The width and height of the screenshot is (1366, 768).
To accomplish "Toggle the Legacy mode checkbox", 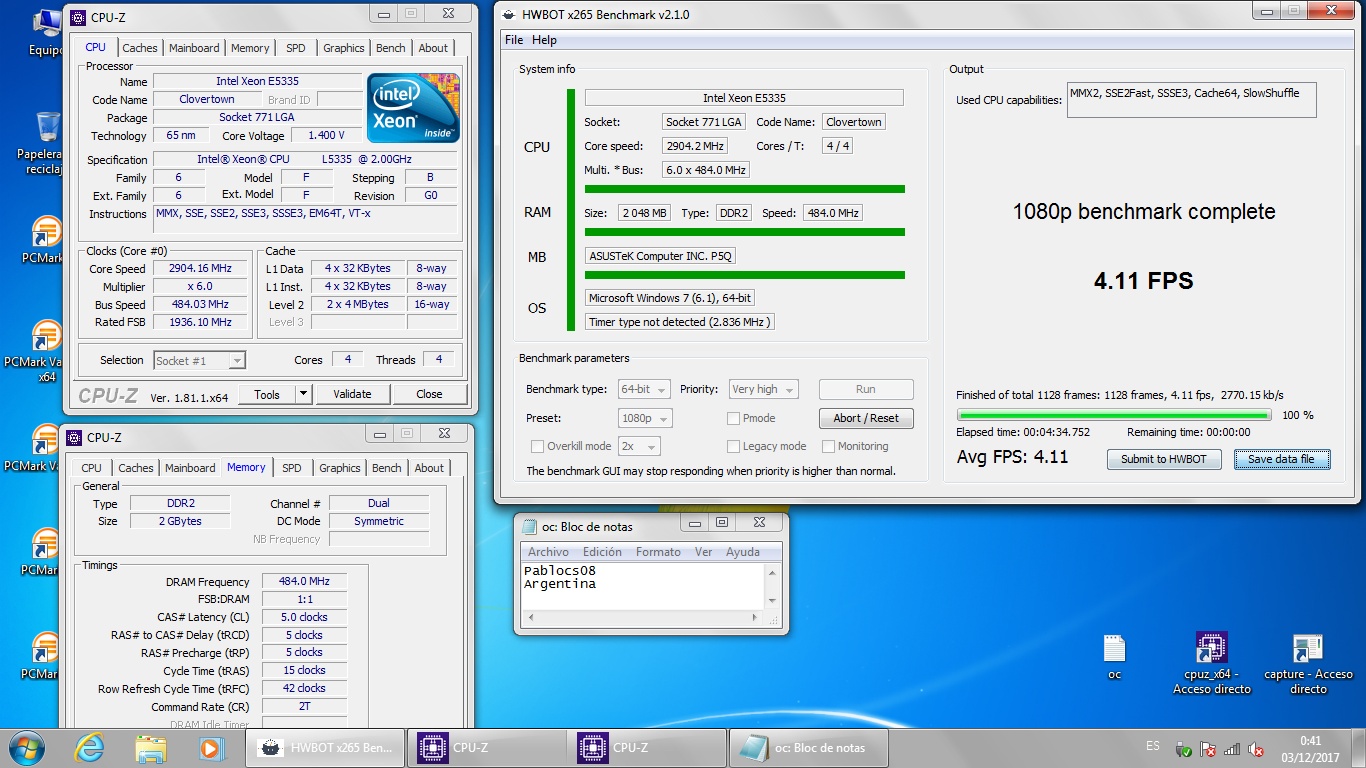I will (x=733, y=446).
